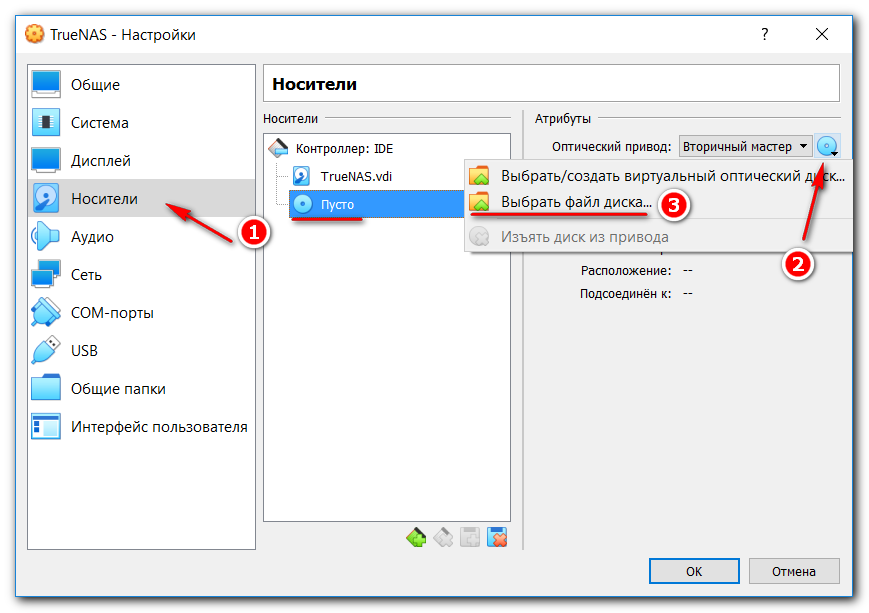Open the Вторичный мастер port dropdown
869x613 pixels.
745,146
